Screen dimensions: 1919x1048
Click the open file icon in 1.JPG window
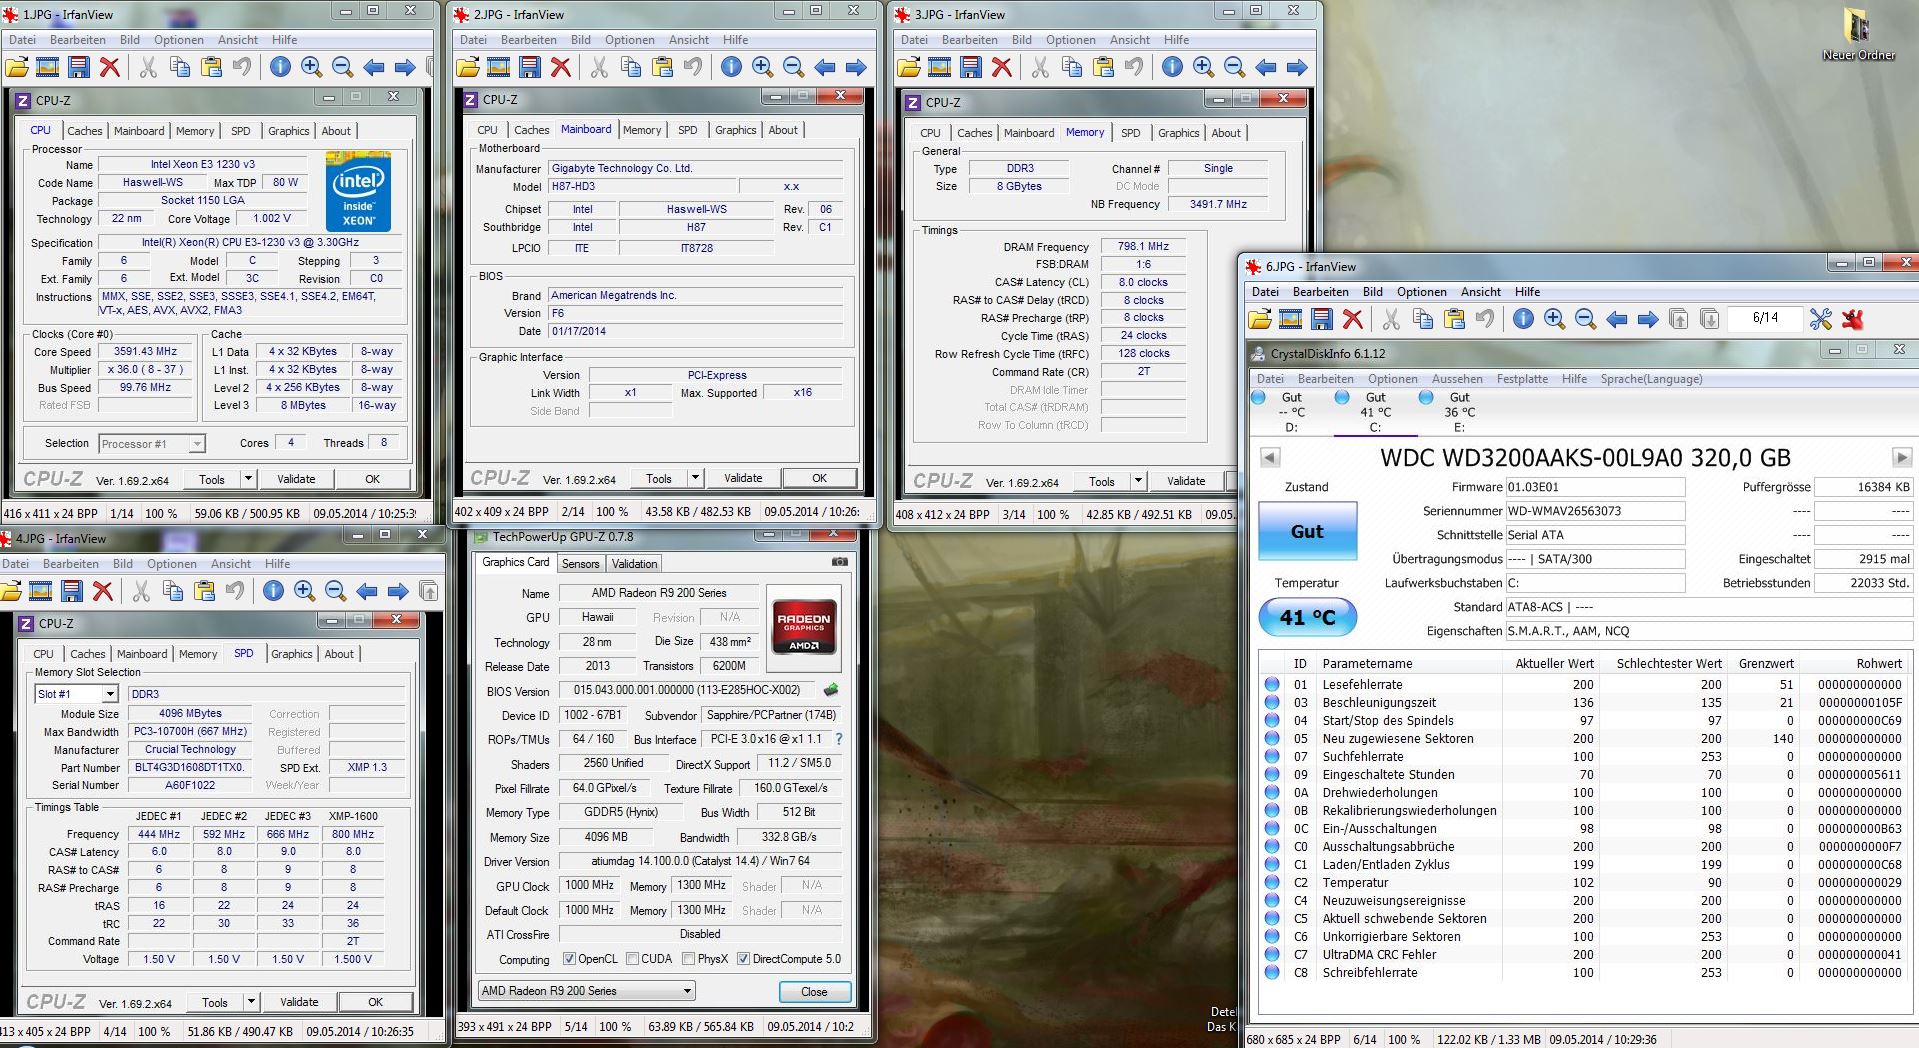point(17,67)
